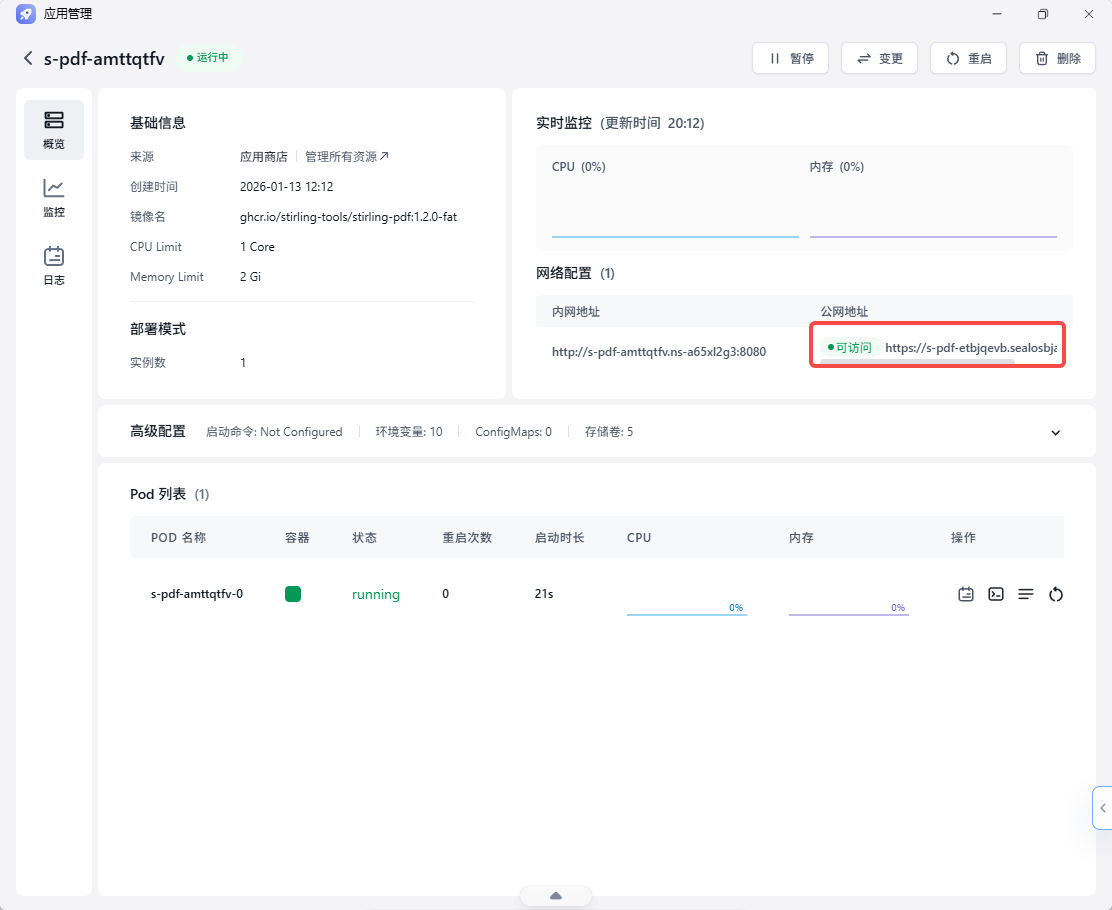Image resolution: width=1112 pixels, height=910 pixels.
Task: Click the 应用商店 source text
Action: [264, 157]
